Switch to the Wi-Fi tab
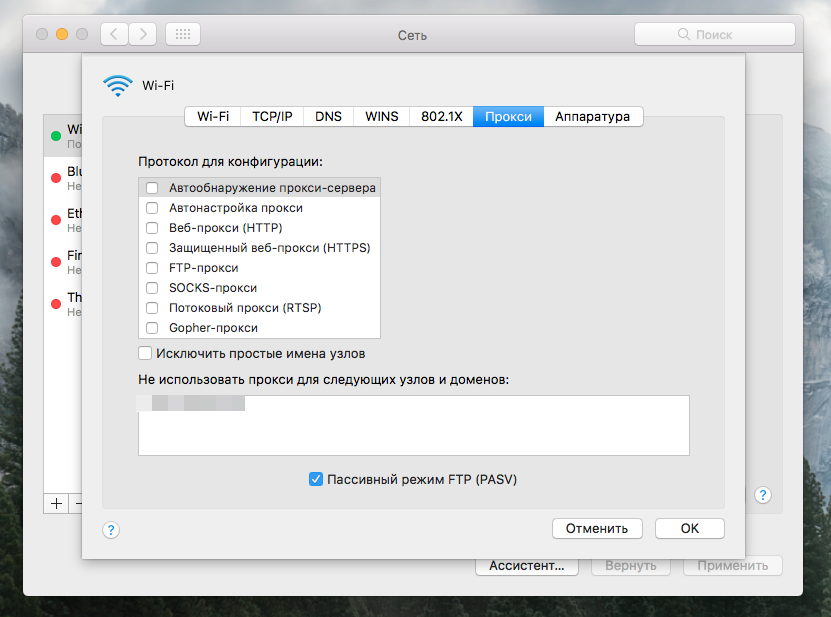Screen dimensions: 831x617 click(213, 117)
